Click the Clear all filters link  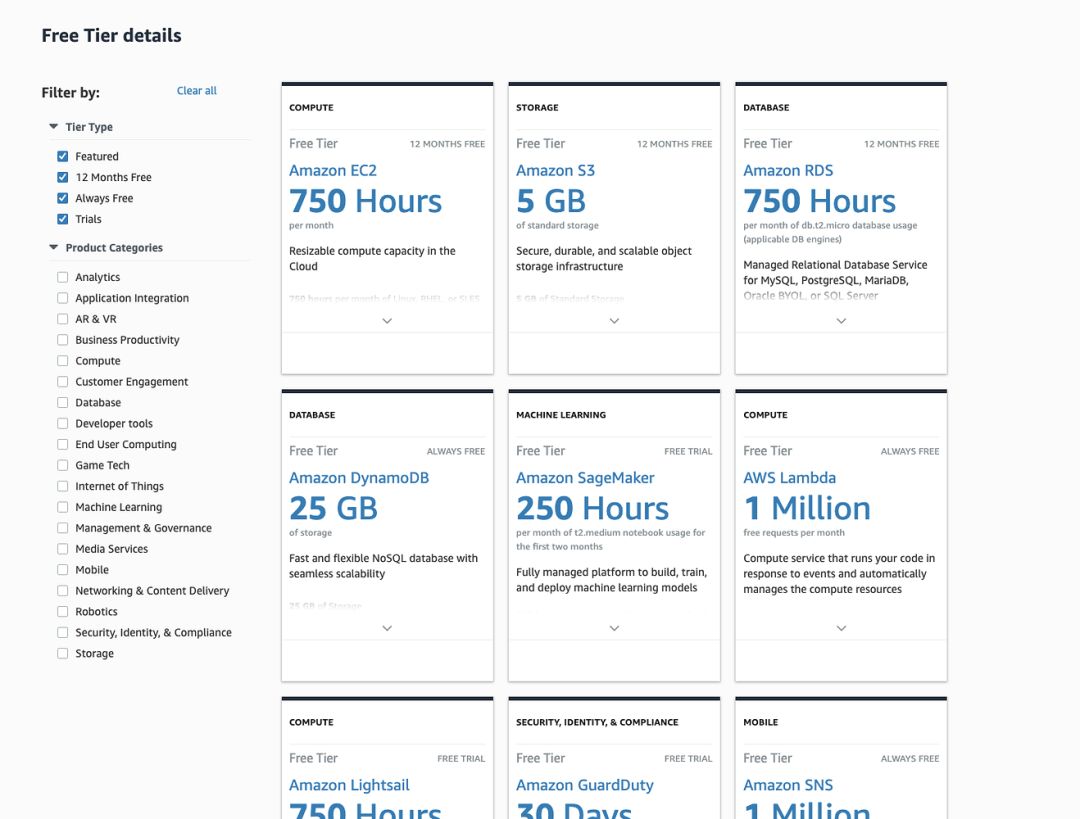coord(196,91)
